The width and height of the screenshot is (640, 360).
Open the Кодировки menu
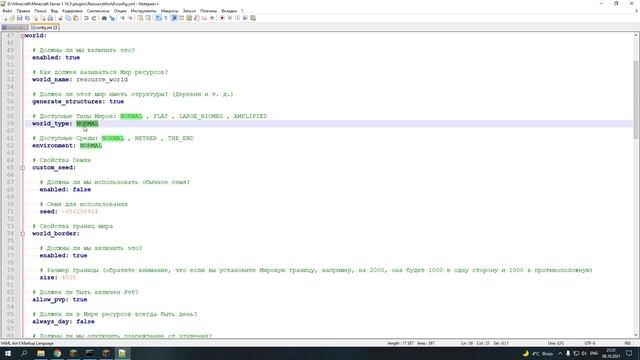pyautogui.click(x=72, y=11)
